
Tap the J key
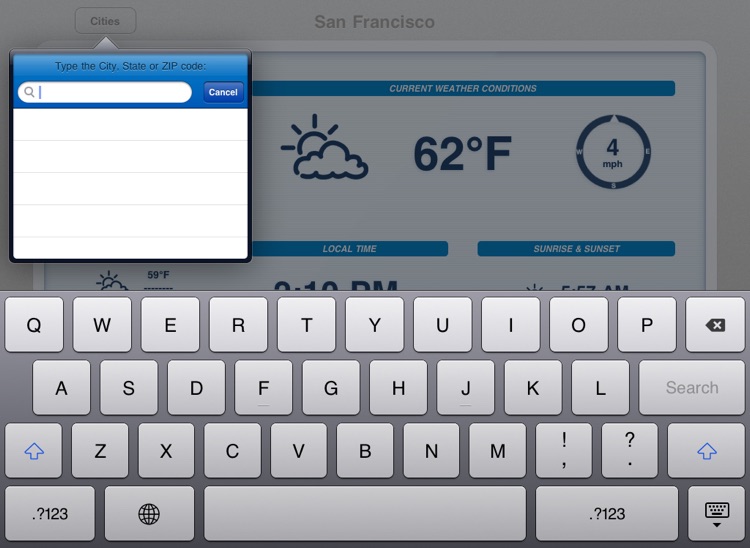tap(465, 387)
